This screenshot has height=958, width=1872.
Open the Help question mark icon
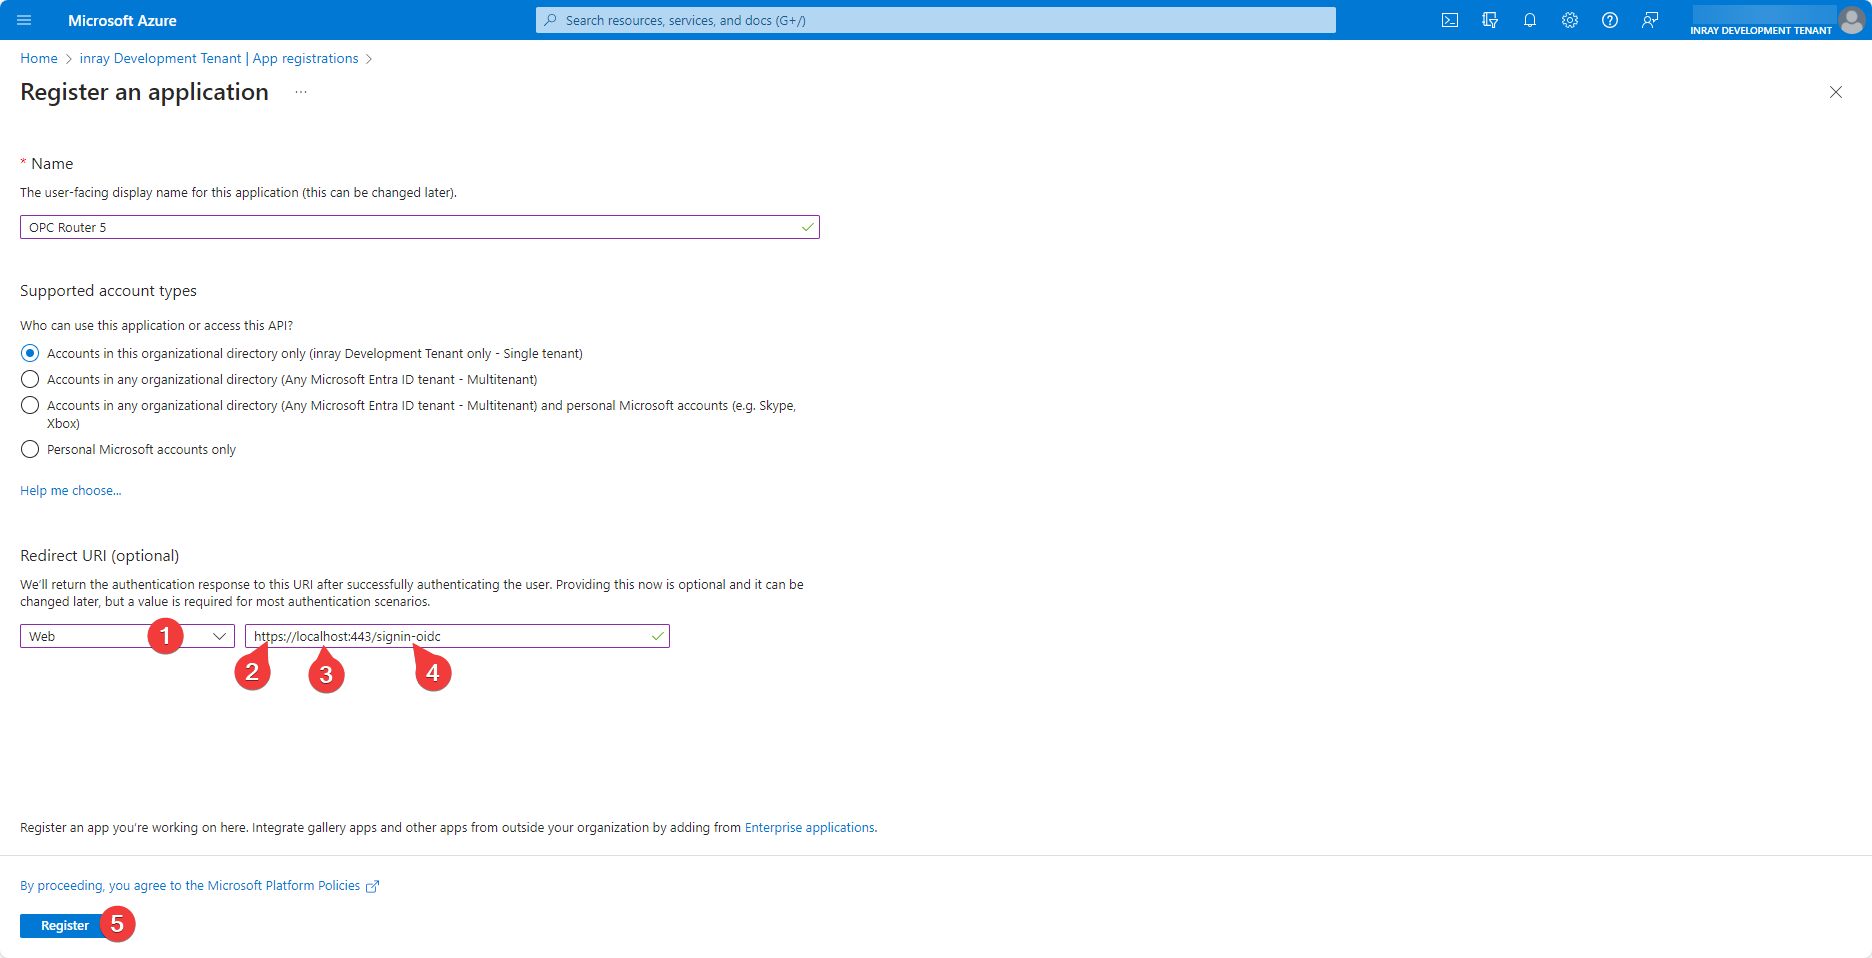click(x=1610, y=20)
